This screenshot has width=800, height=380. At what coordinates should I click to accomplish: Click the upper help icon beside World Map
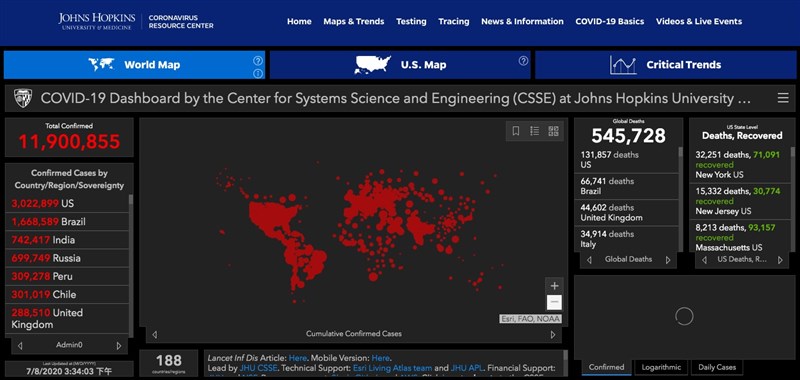(x=258, y=61)
